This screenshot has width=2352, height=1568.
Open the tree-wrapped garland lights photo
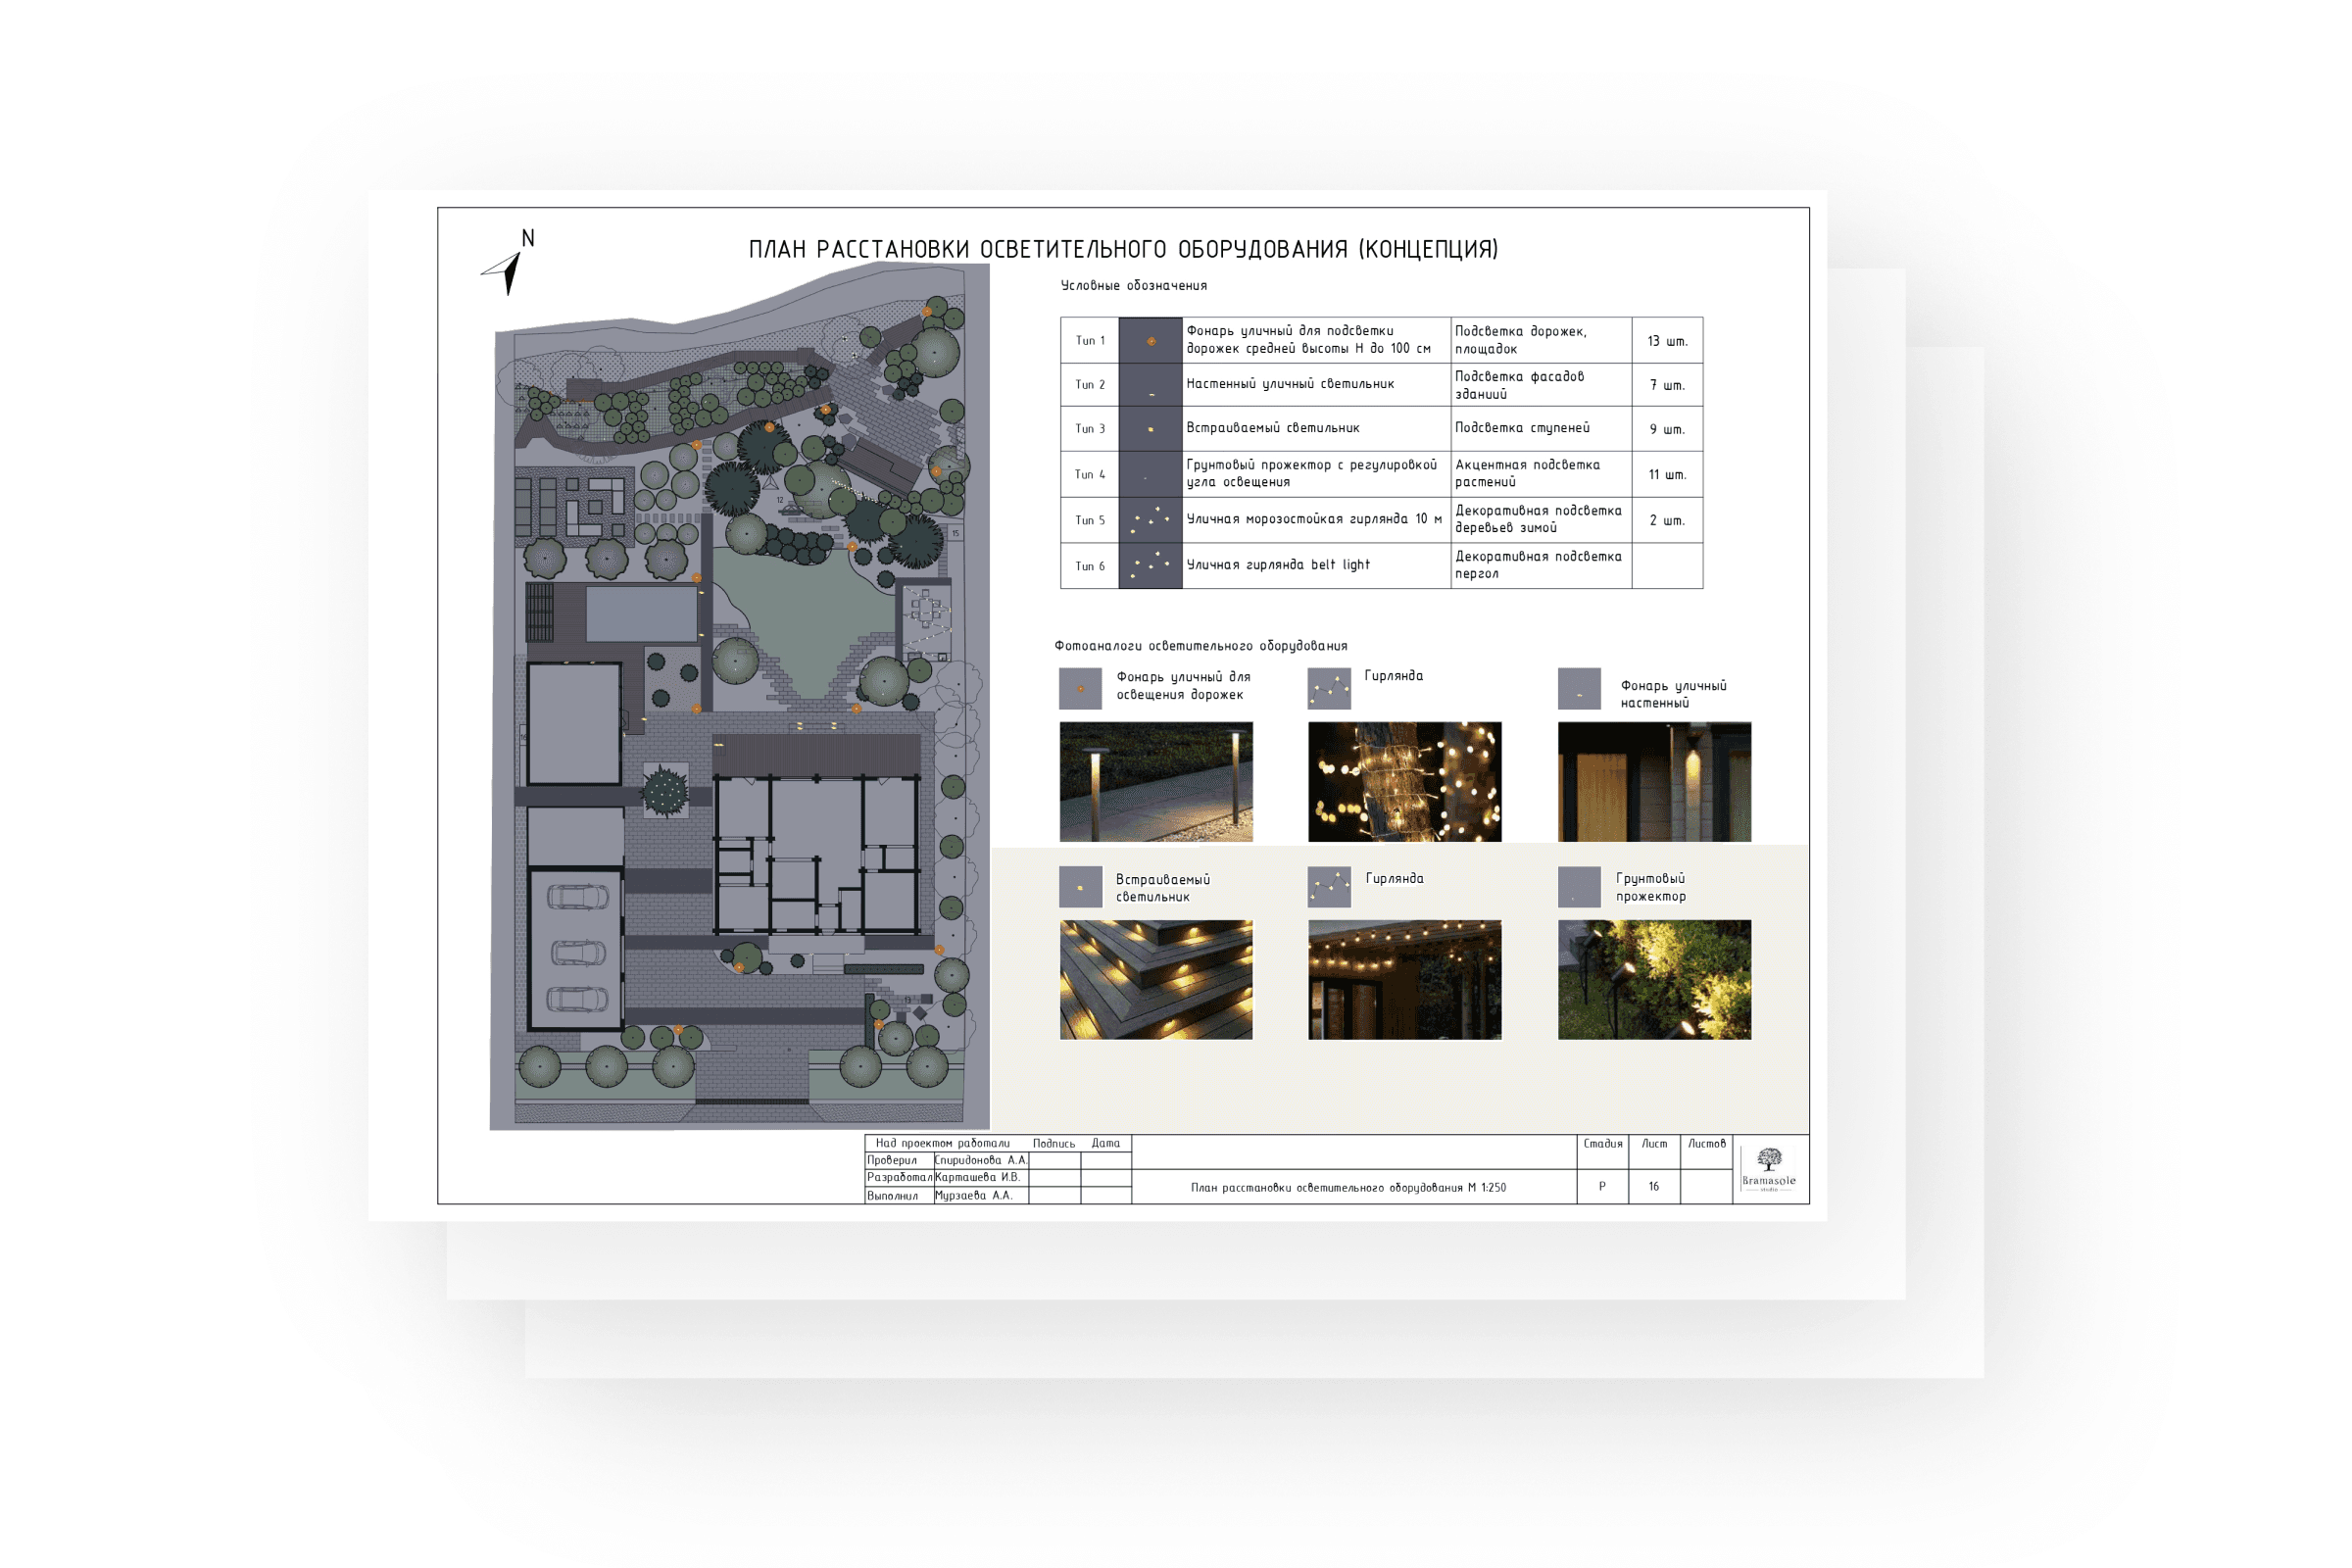(1404, 782)
